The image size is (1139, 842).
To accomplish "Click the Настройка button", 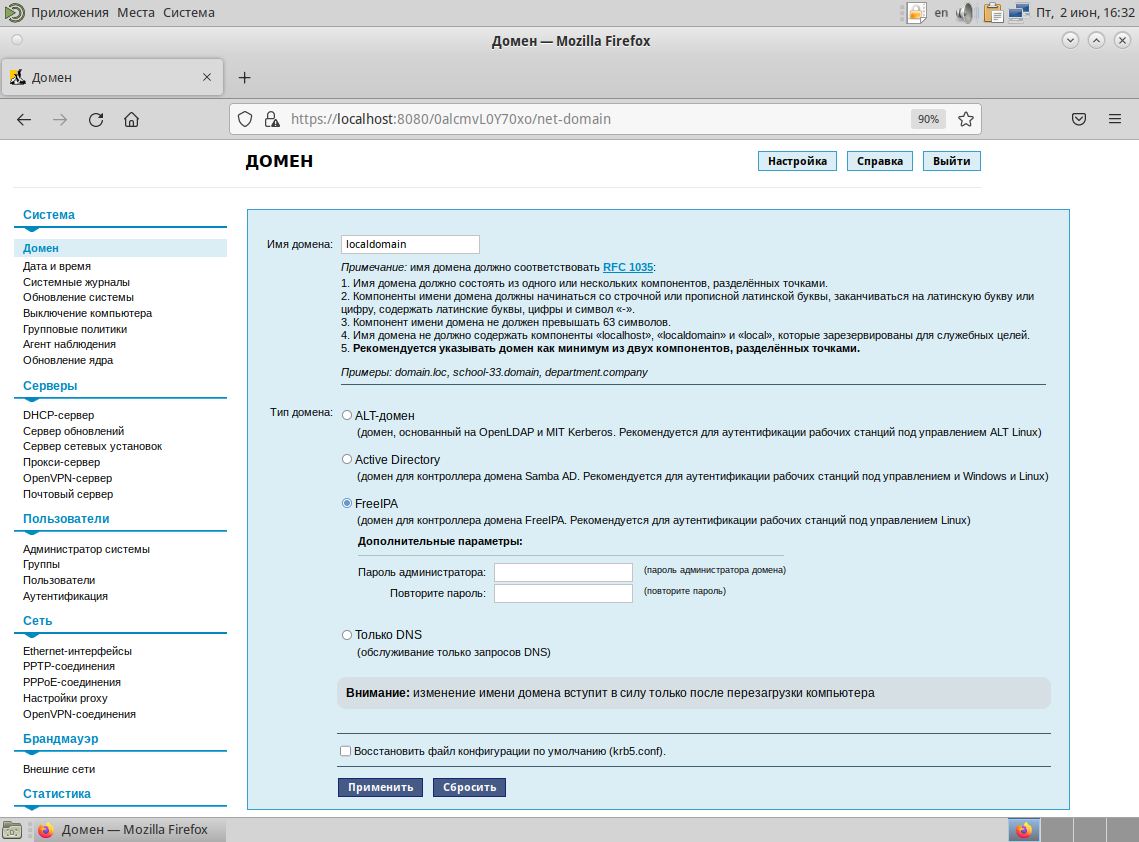I will (x=797, y=161).
